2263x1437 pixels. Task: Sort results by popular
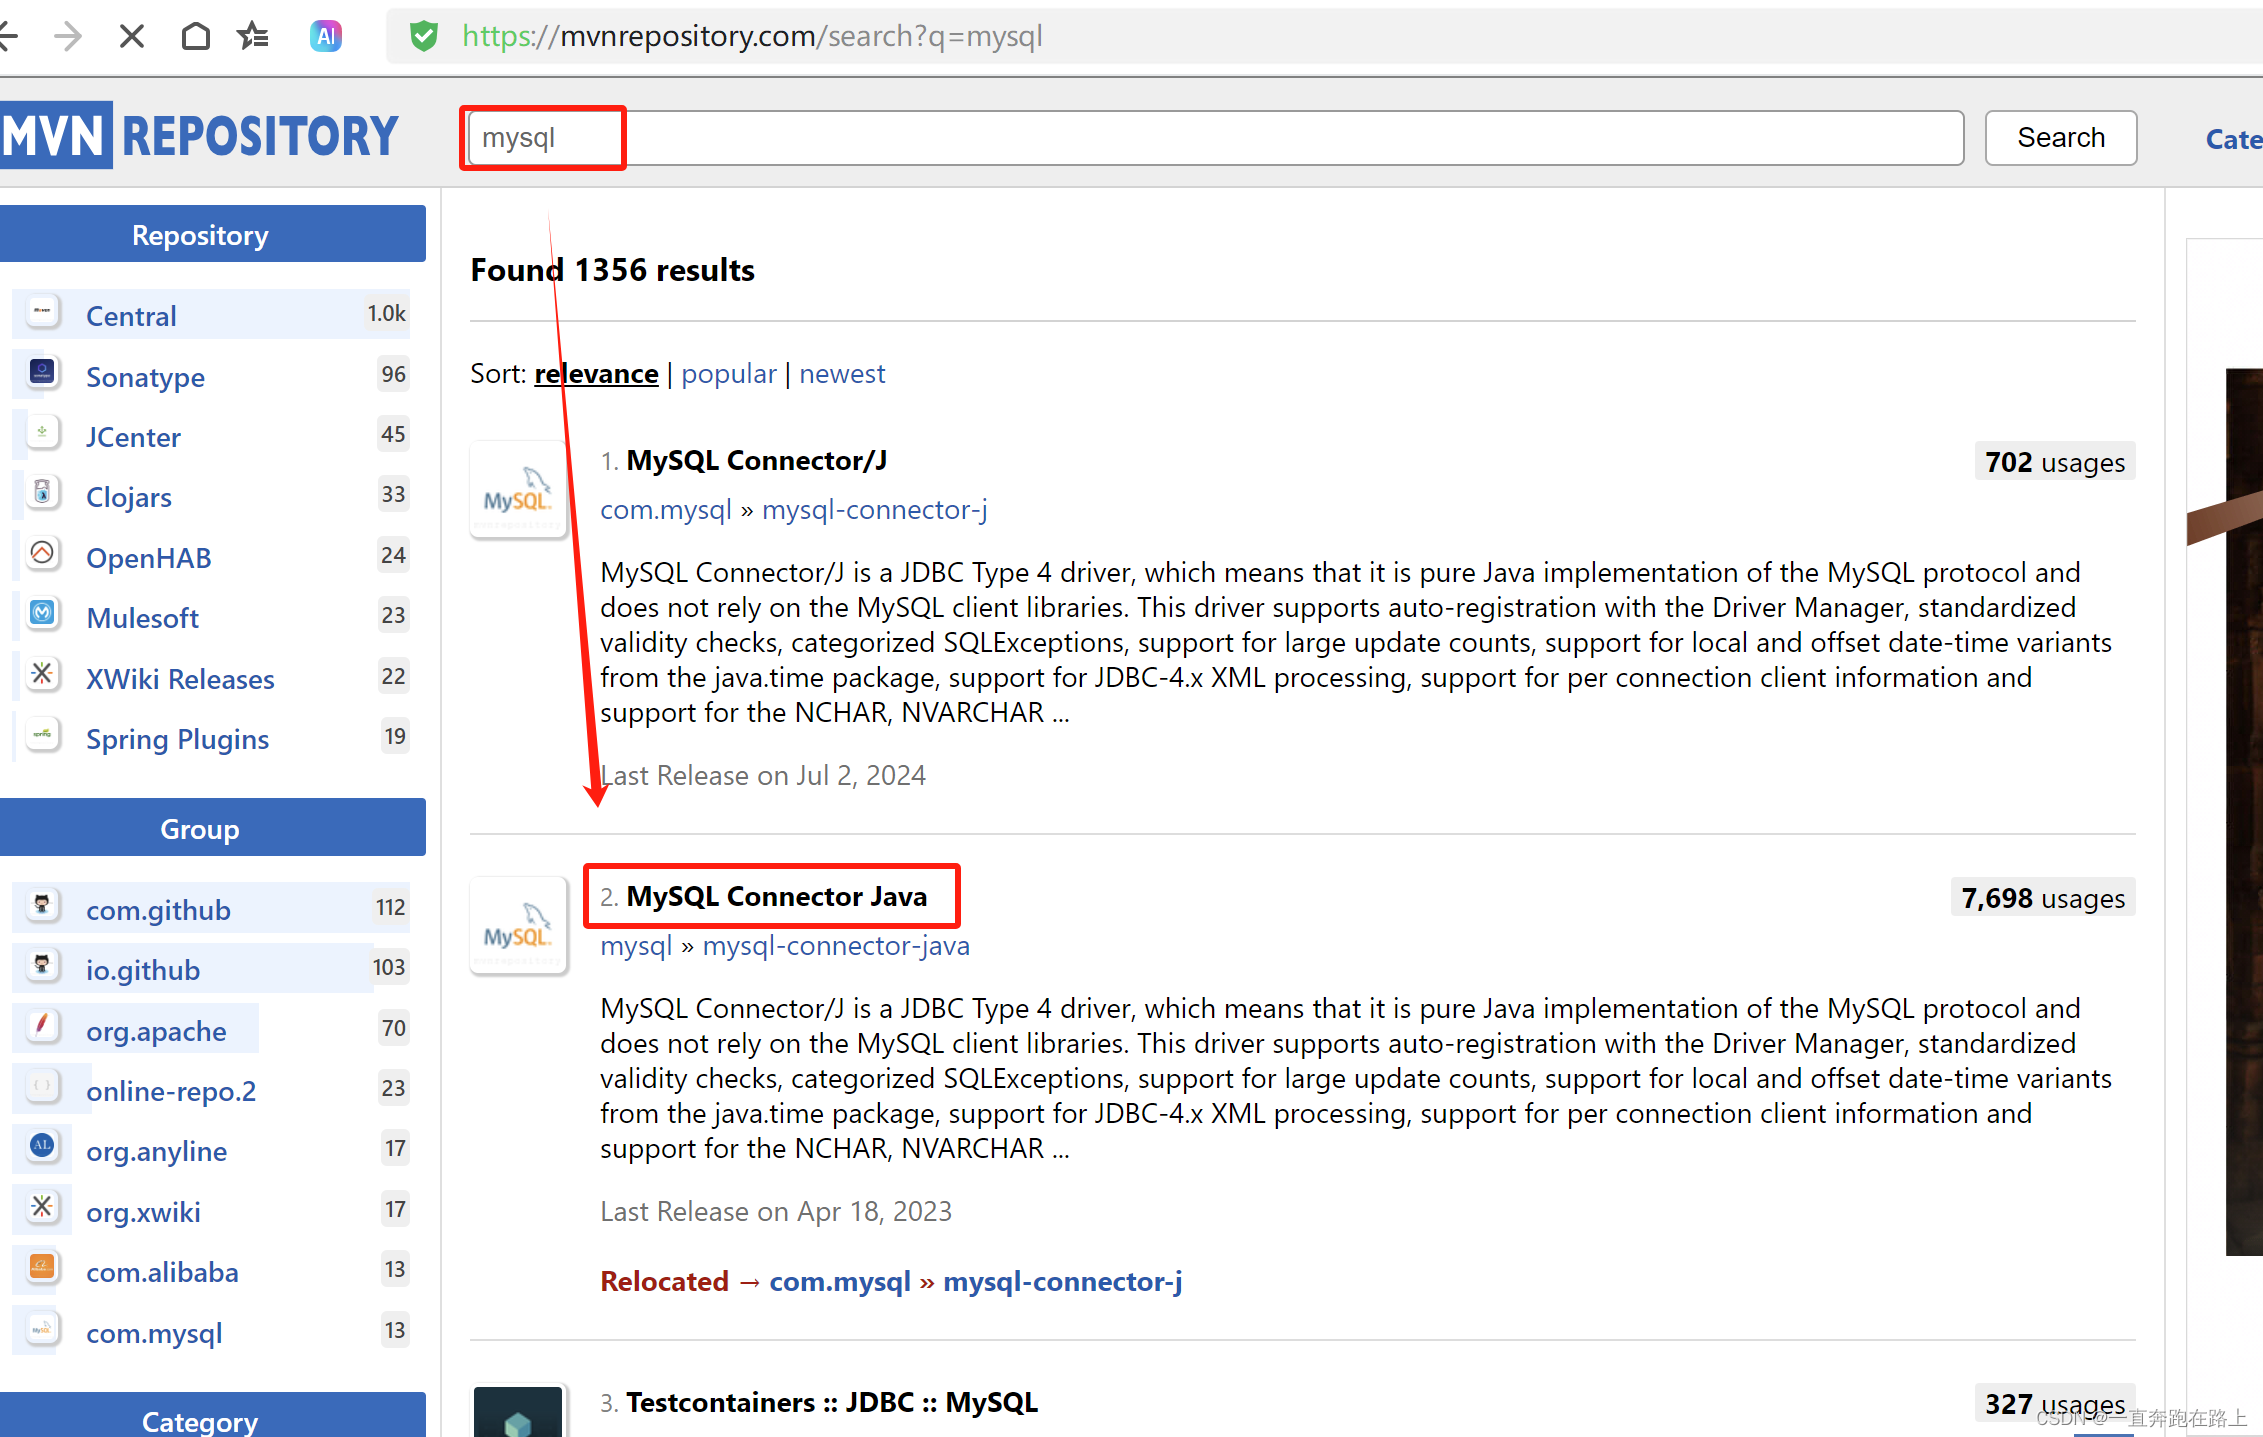pyautogui.click(x=729, y=374)
